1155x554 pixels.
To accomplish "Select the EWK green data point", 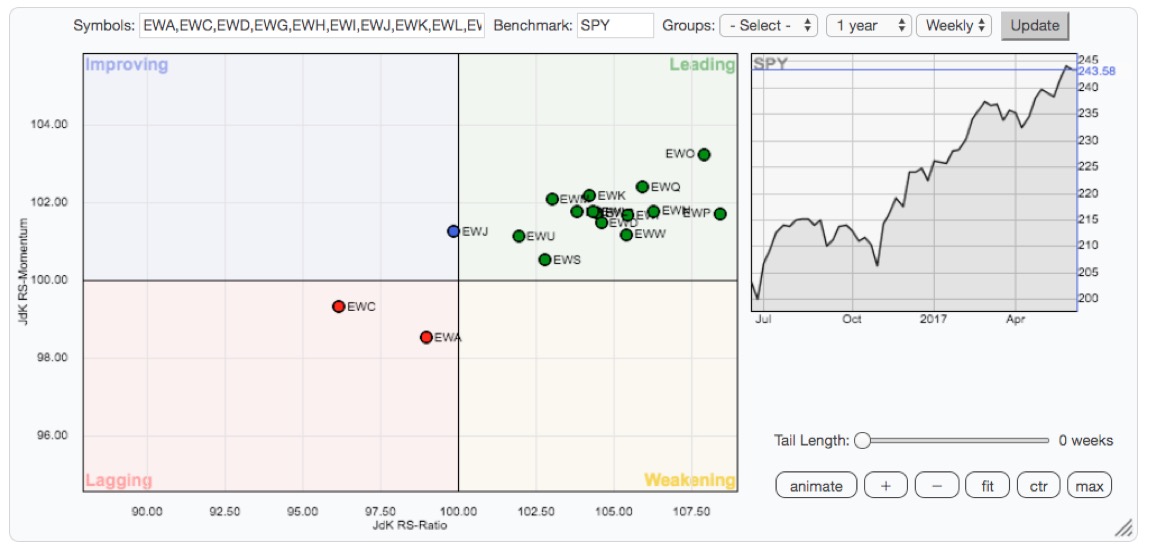I will point(589,196).
